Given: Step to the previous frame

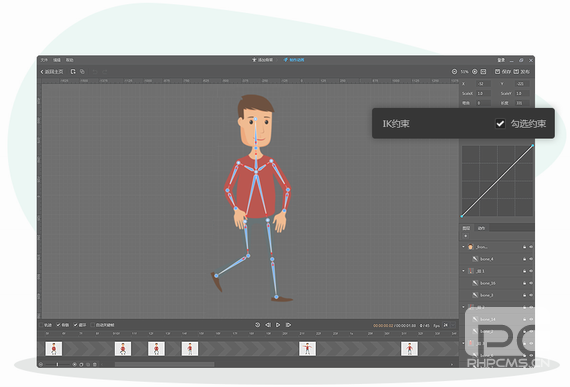Looking at the screenshot, I should 268,325.
